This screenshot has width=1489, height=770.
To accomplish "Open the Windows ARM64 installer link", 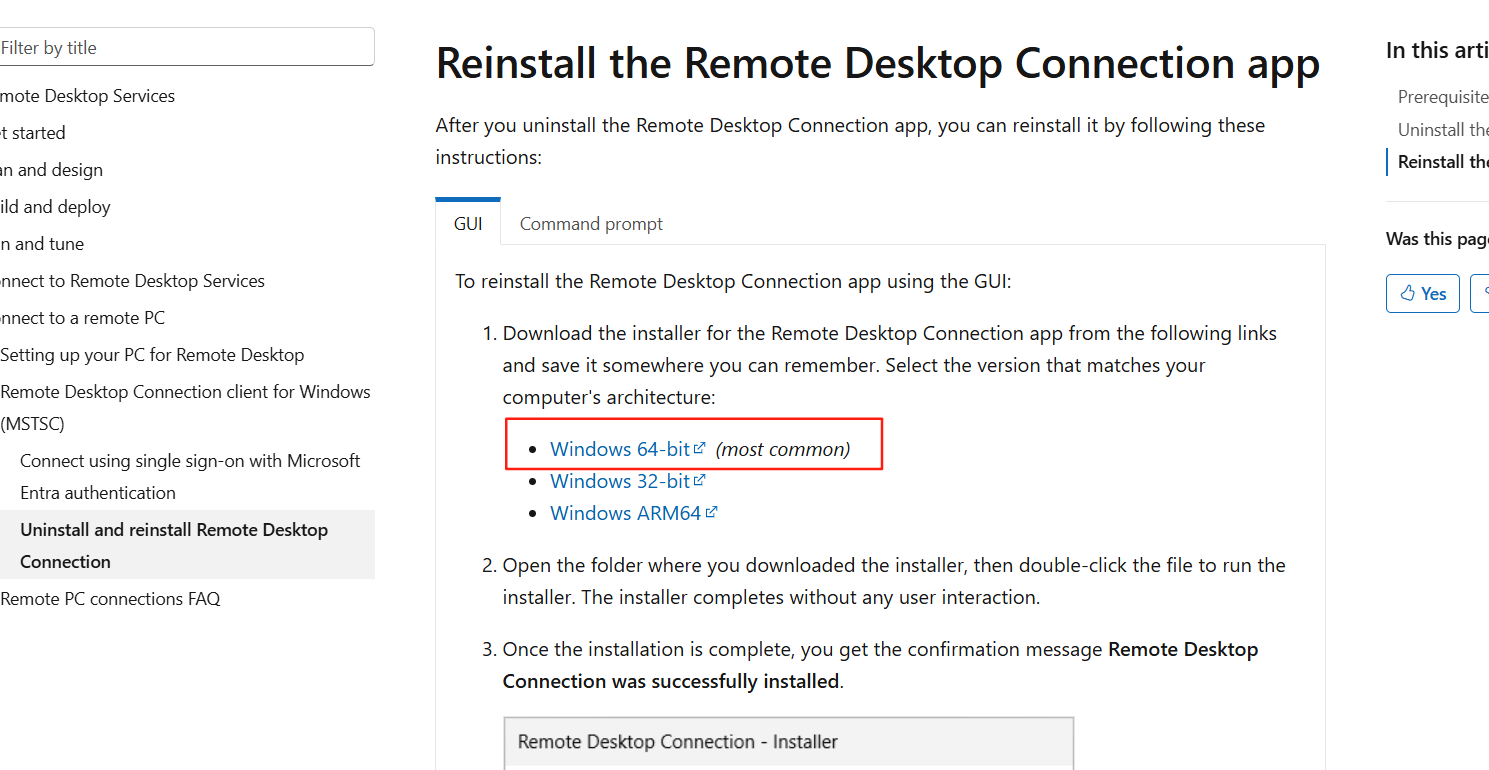I will coord(625,513).
